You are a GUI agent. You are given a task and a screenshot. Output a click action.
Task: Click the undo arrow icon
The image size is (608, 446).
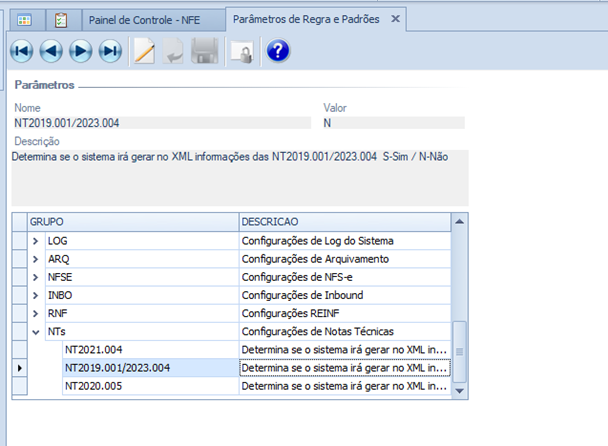(175, 51)
